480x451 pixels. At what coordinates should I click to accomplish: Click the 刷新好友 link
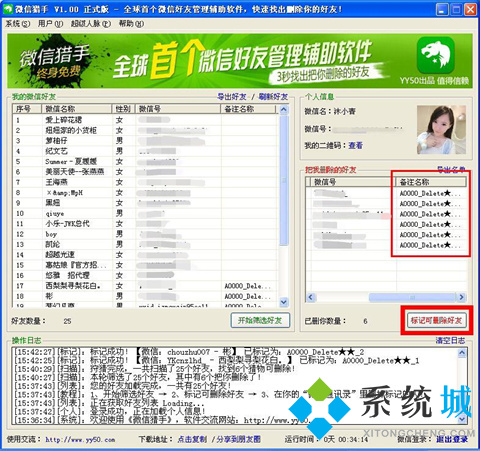(273, 97)
